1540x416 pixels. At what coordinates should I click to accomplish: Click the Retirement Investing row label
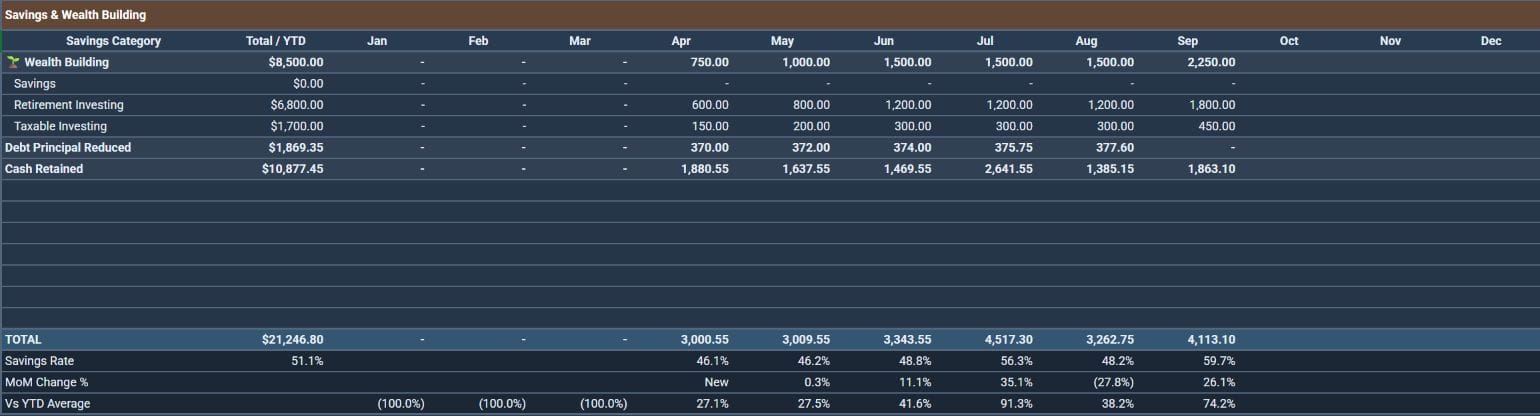(69, 105)
